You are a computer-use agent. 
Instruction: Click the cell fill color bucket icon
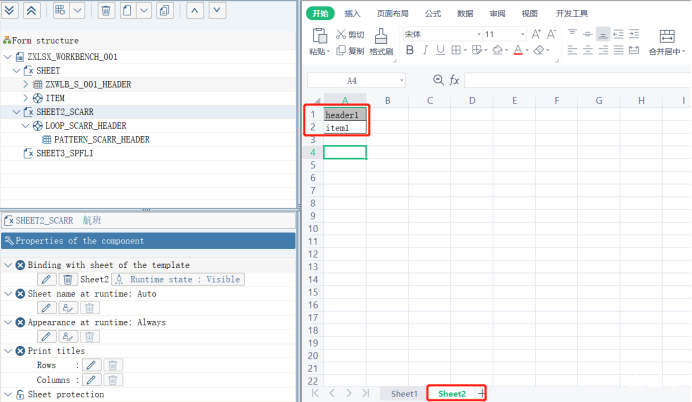click(x=497, y=50)
